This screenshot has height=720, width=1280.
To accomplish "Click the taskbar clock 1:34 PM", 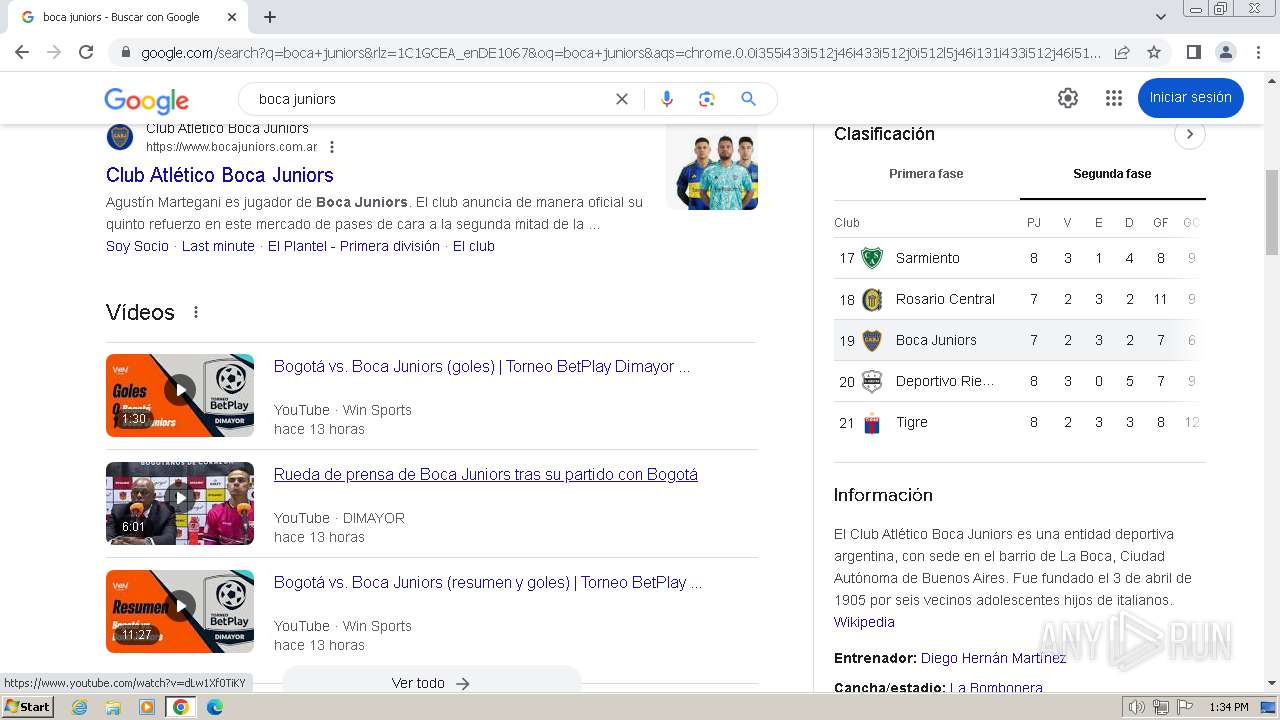I will coord(1228,707).
